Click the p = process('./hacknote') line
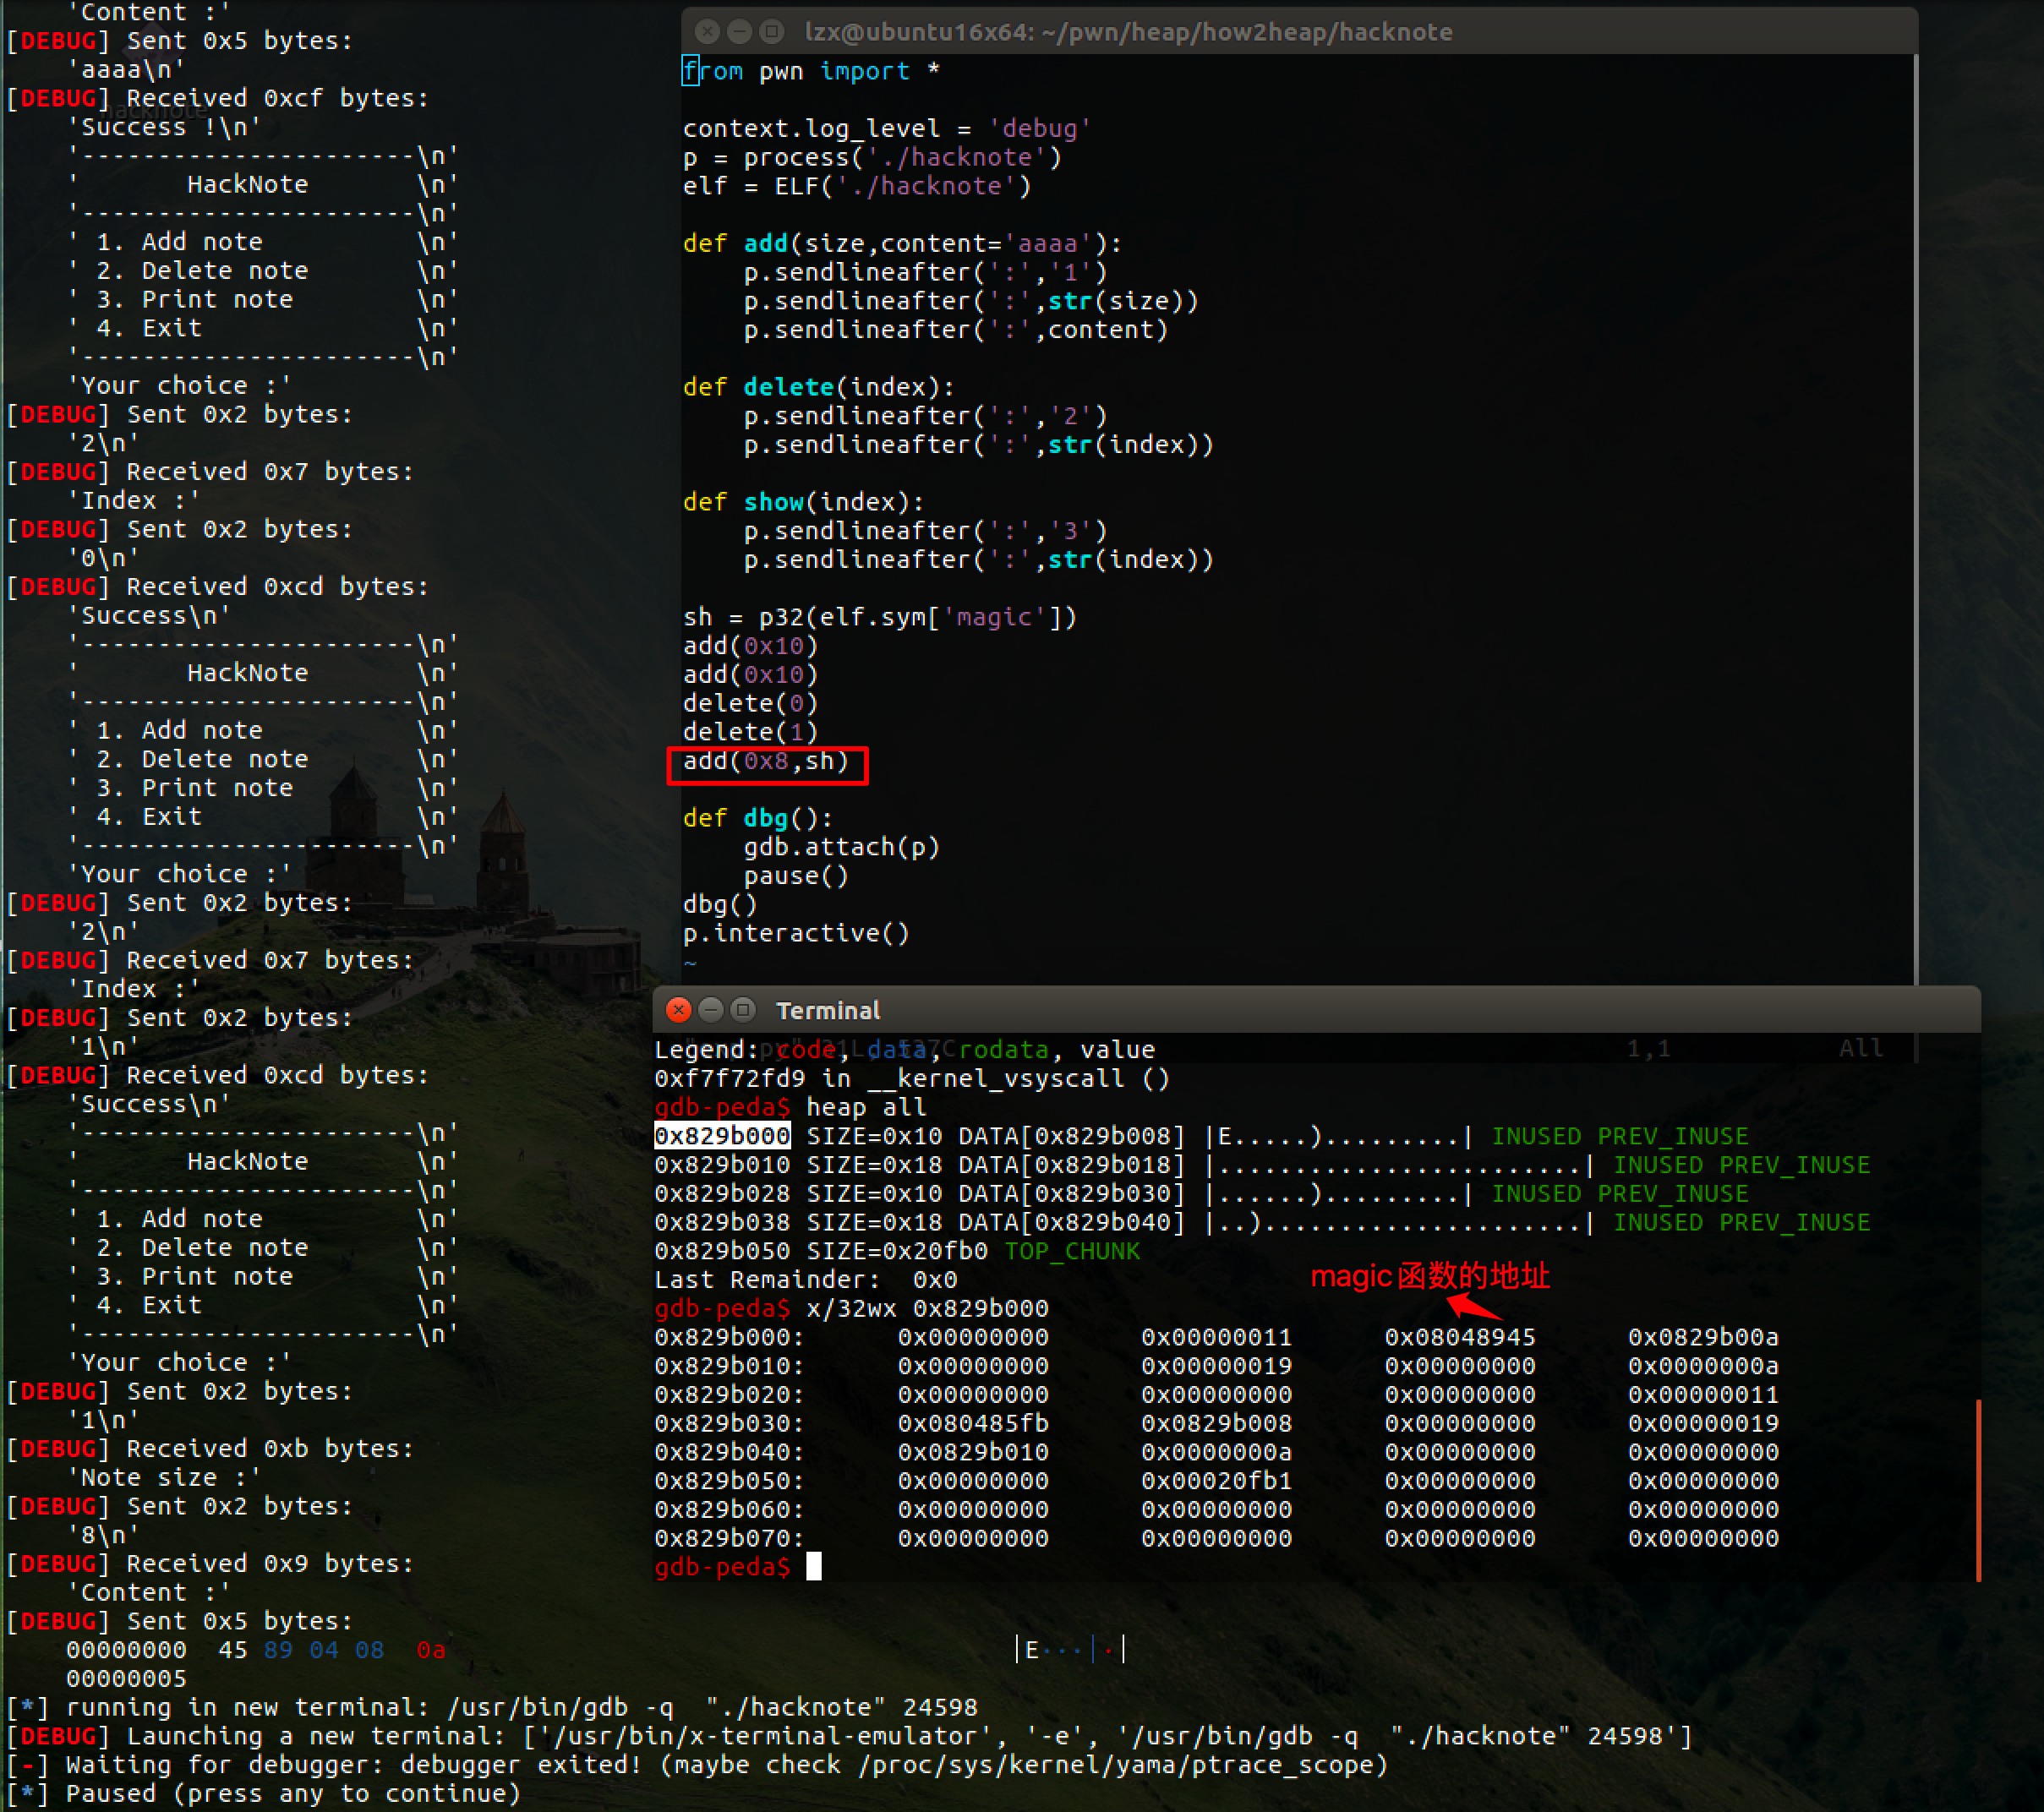This screenshot has height=1812, width=2044. [x=872, y=158]
